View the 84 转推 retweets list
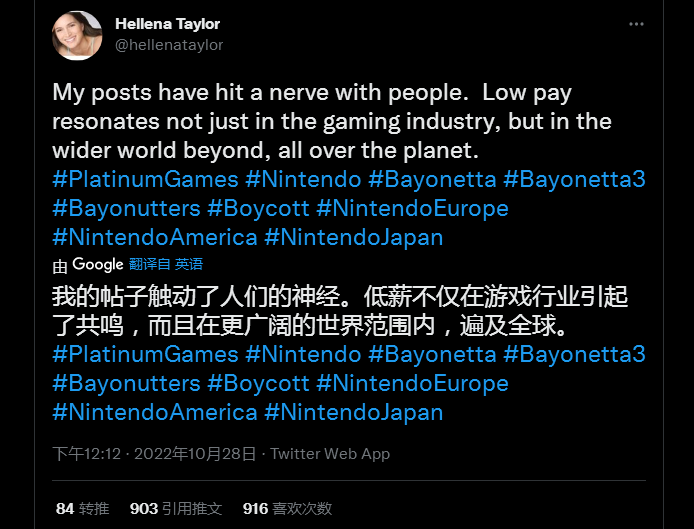The height and width of the screenshot is (529, 694). (82, 509)
